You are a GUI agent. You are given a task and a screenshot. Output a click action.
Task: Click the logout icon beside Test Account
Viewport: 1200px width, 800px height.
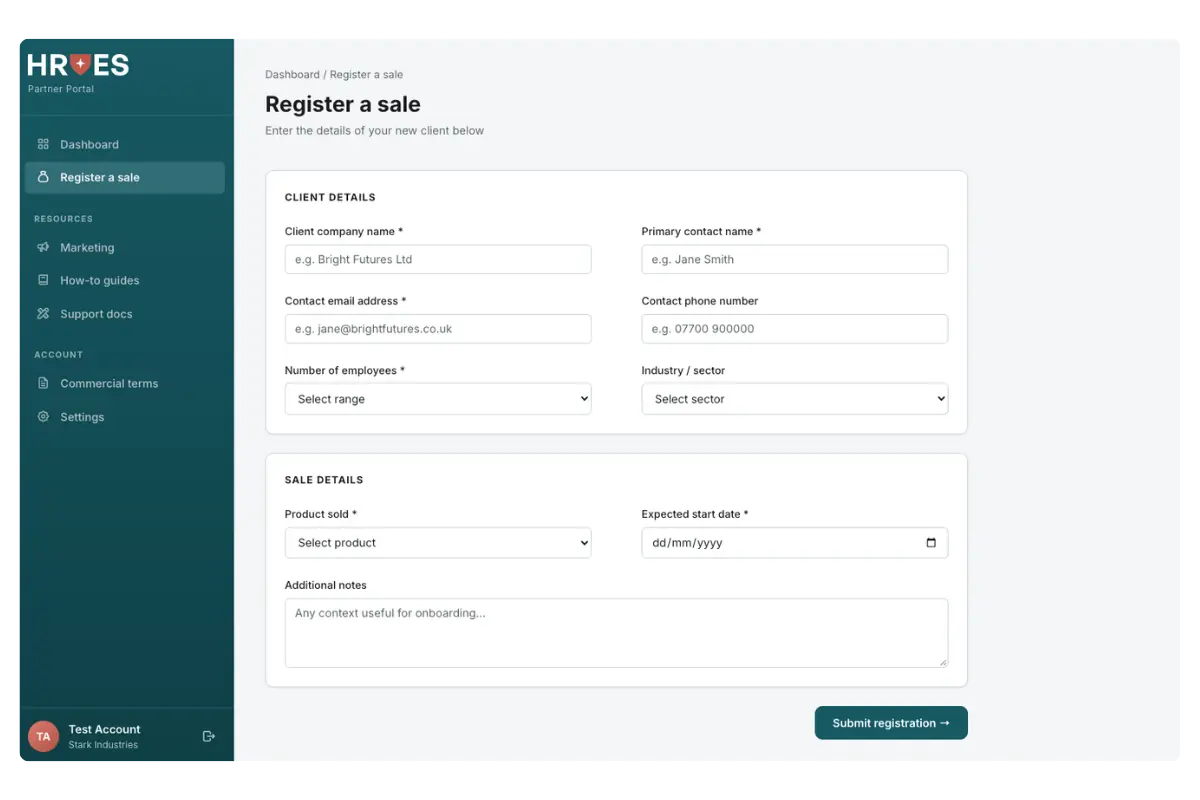(208, 736)
